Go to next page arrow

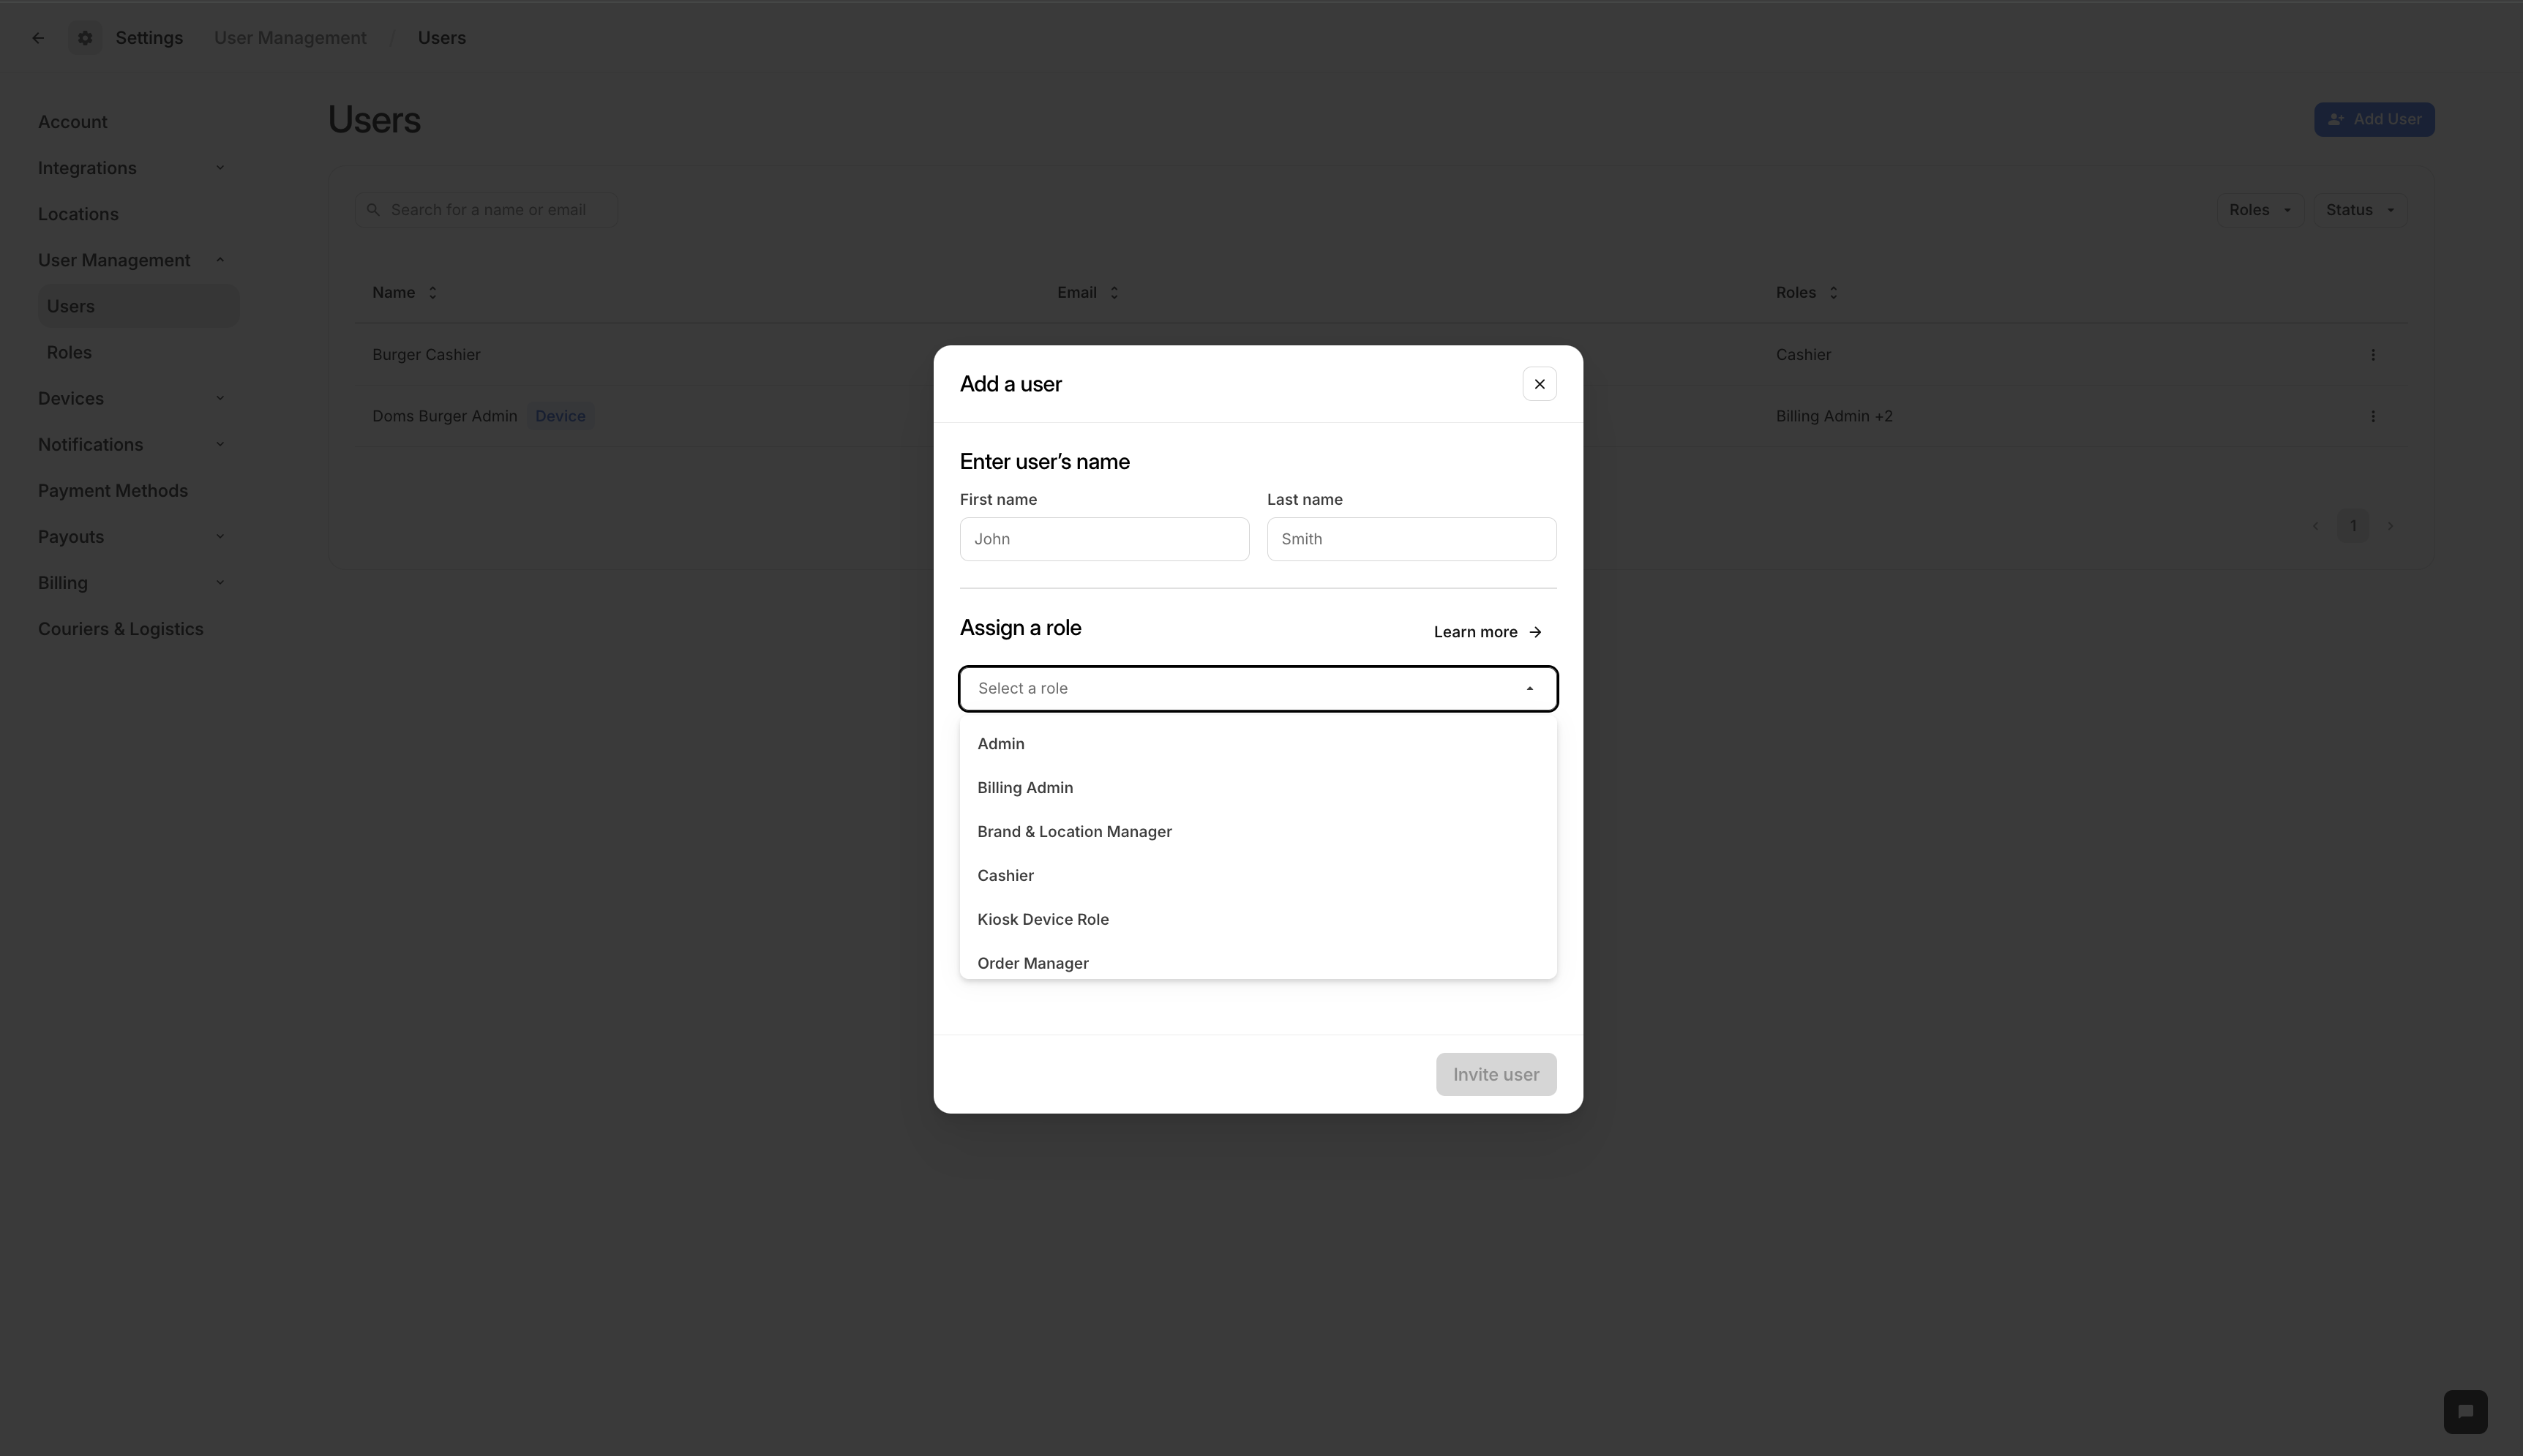pos(2390,526)
